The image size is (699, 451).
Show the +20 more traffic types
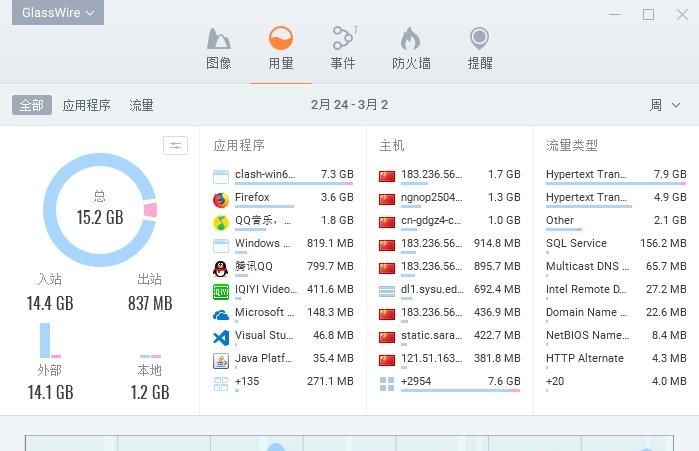(616, 384)
